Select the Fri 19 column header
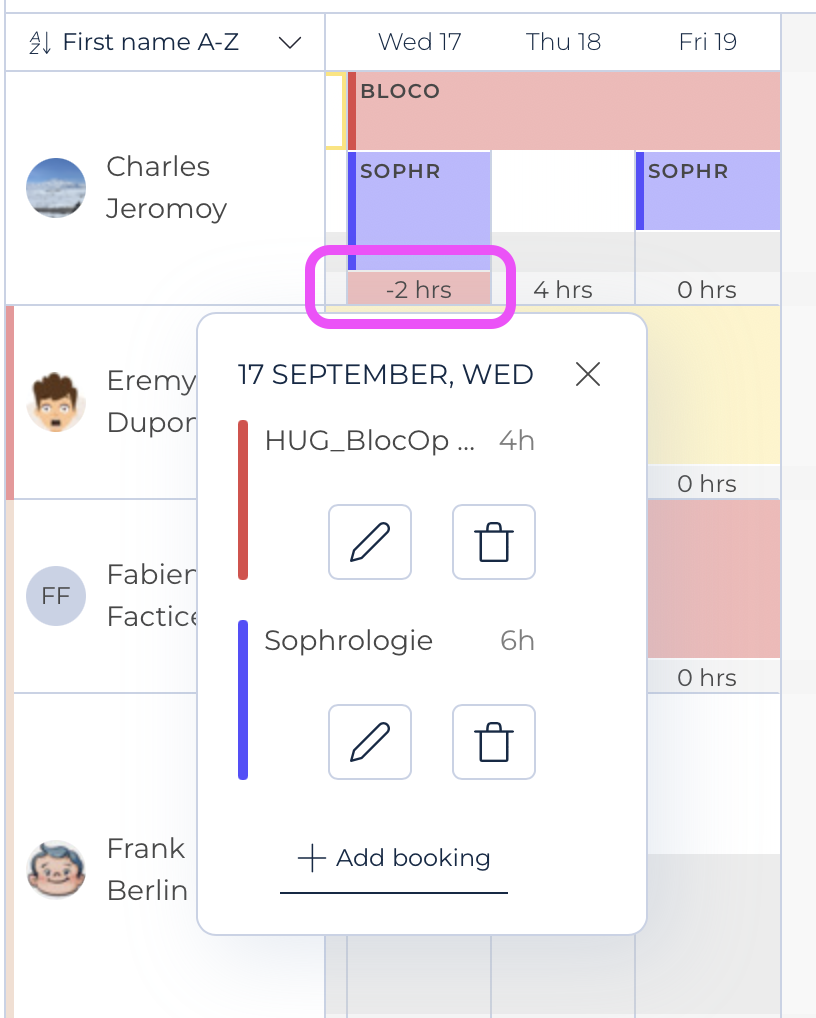816x1018 pixels. point(708,42)
